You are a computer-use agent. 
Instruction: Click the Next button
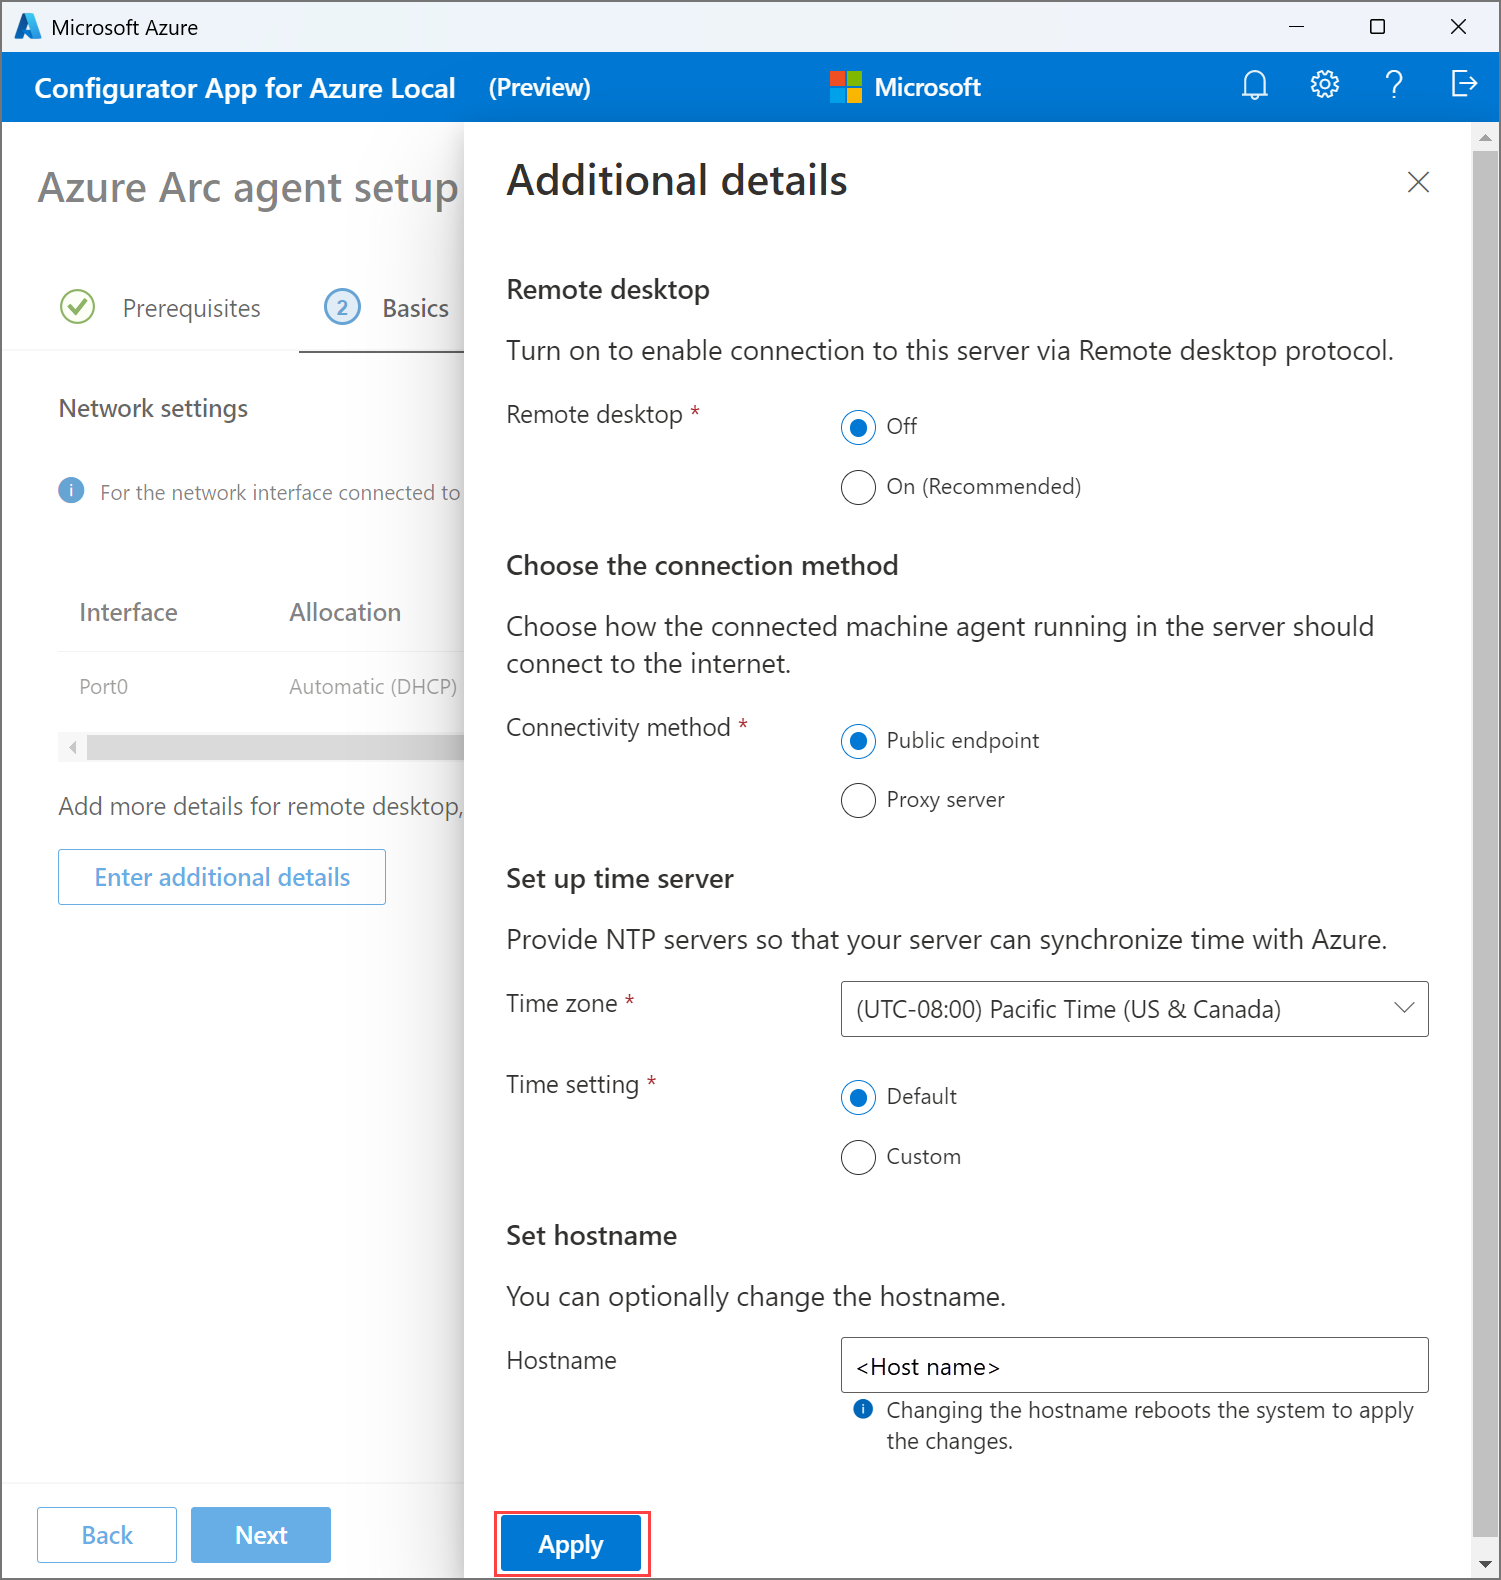pyautogui.click(x=261, y=1535)
